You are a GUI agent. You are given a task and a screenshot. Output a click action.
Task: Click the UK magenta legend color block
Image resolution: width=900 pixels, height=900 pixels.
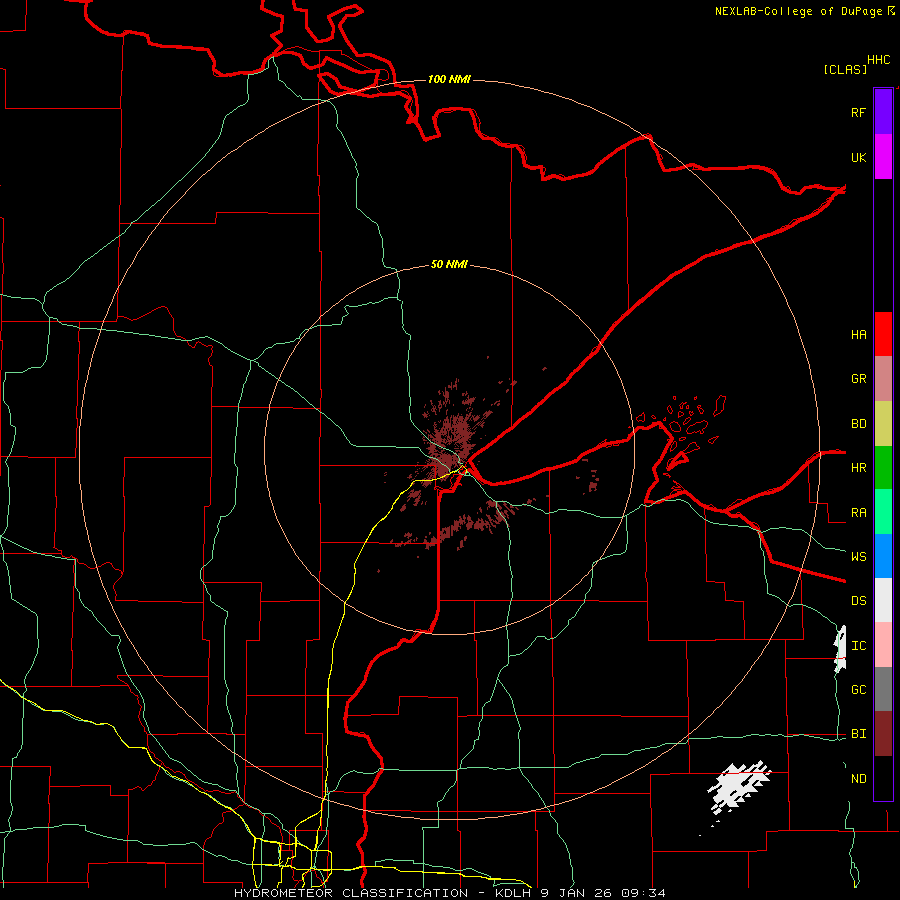[883, 157]
